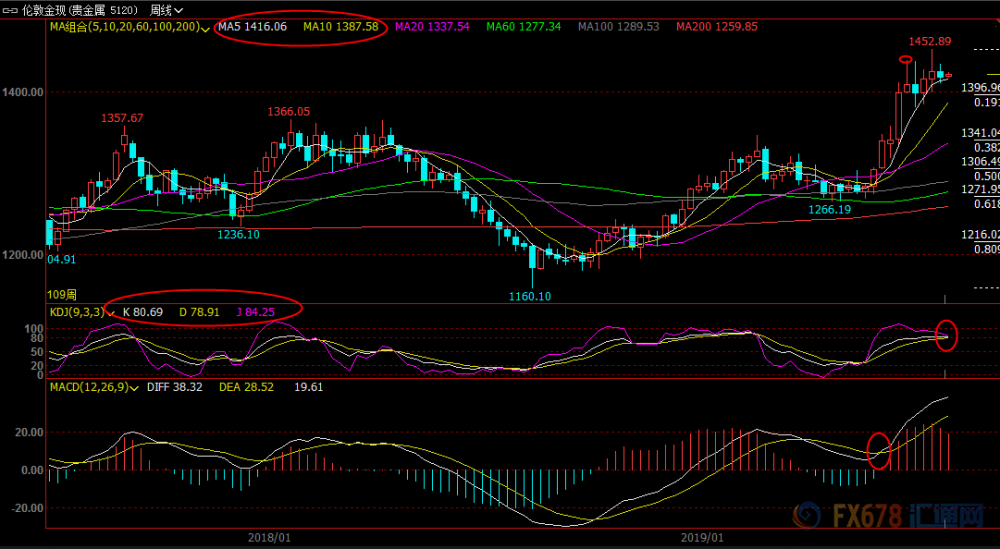Click the 1452.89 high price marker
The height and width of the screenshot is (549, 1000).
[930, 41]
